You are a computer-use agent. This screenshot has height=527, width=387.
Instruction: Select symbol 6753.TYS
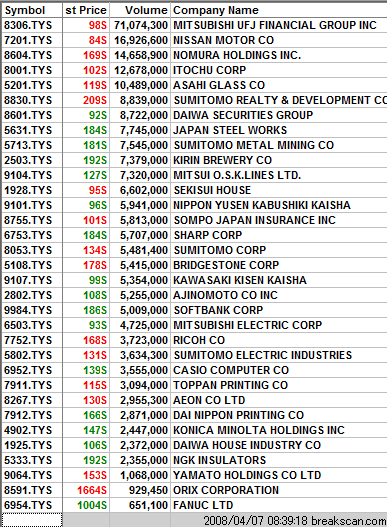(28, 235)
